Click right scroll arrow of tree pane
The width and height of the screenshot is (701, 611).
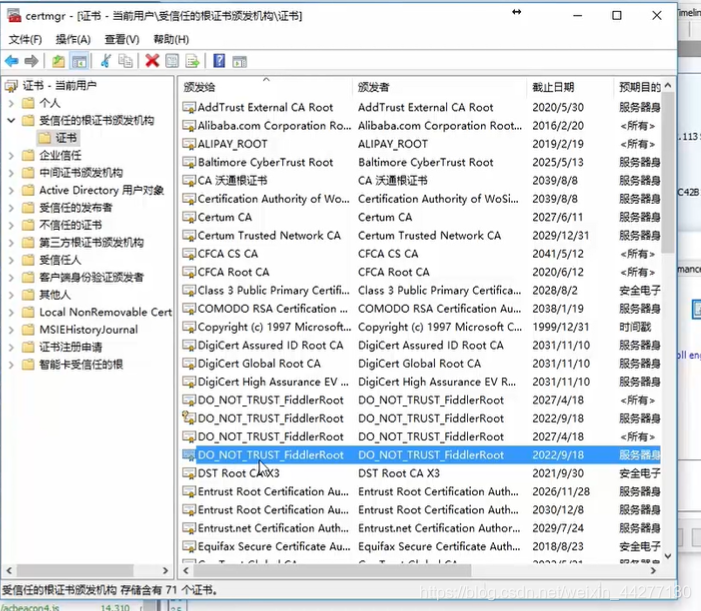(165, 571)
